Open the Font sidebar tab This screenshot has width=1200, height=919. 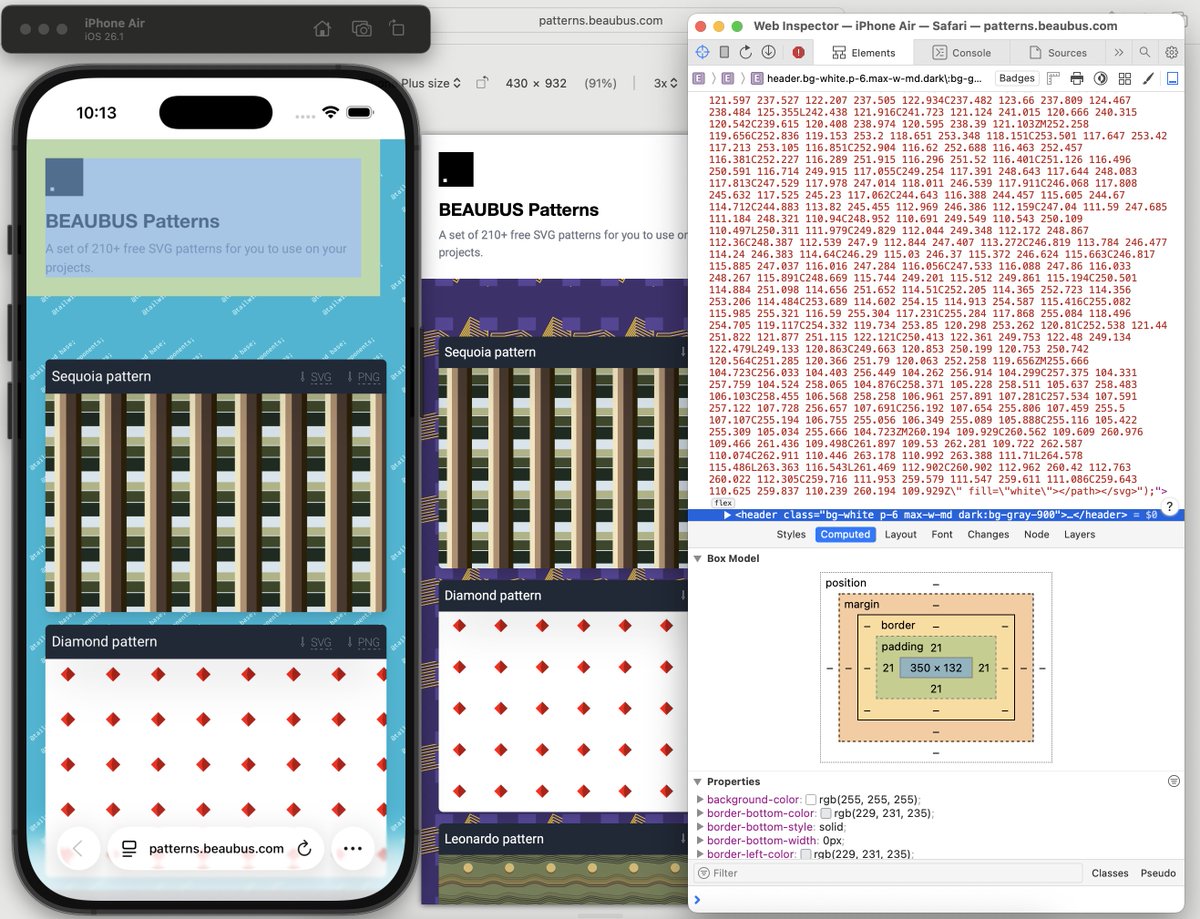[x=942, y=534]
